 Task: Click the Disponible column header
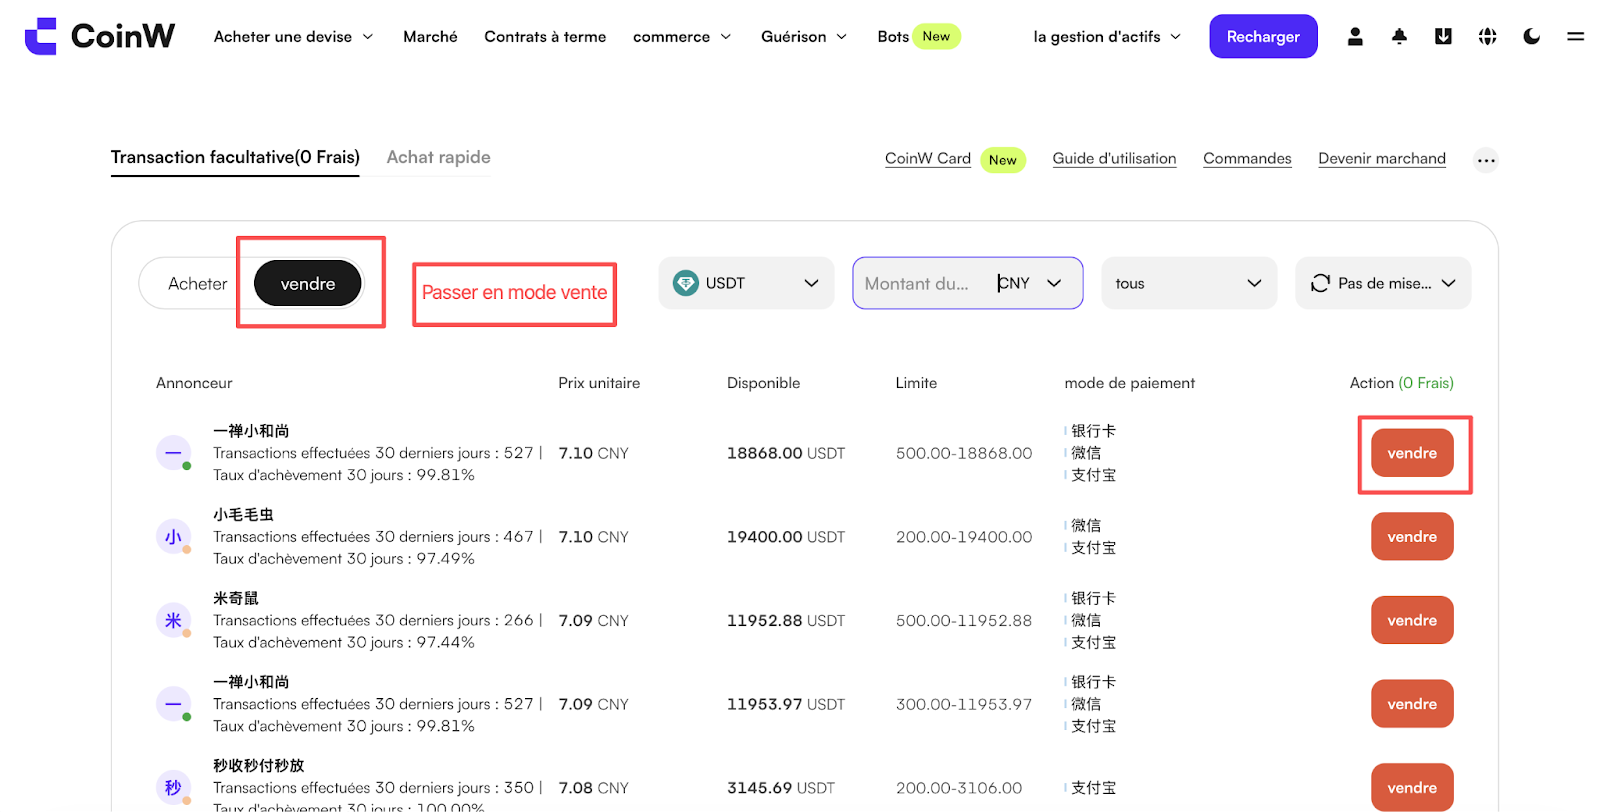coord(763,383)
